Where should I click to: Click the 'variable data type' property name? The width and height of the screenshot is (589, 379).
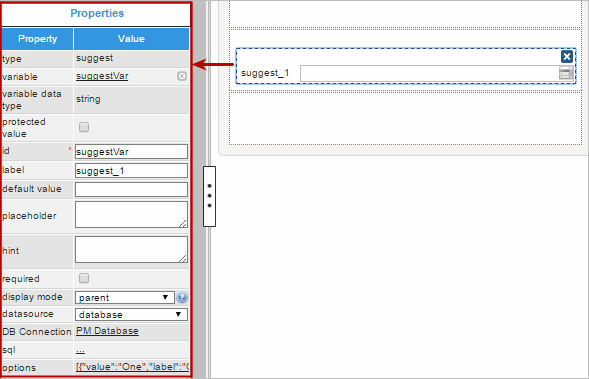pos(32,100)
